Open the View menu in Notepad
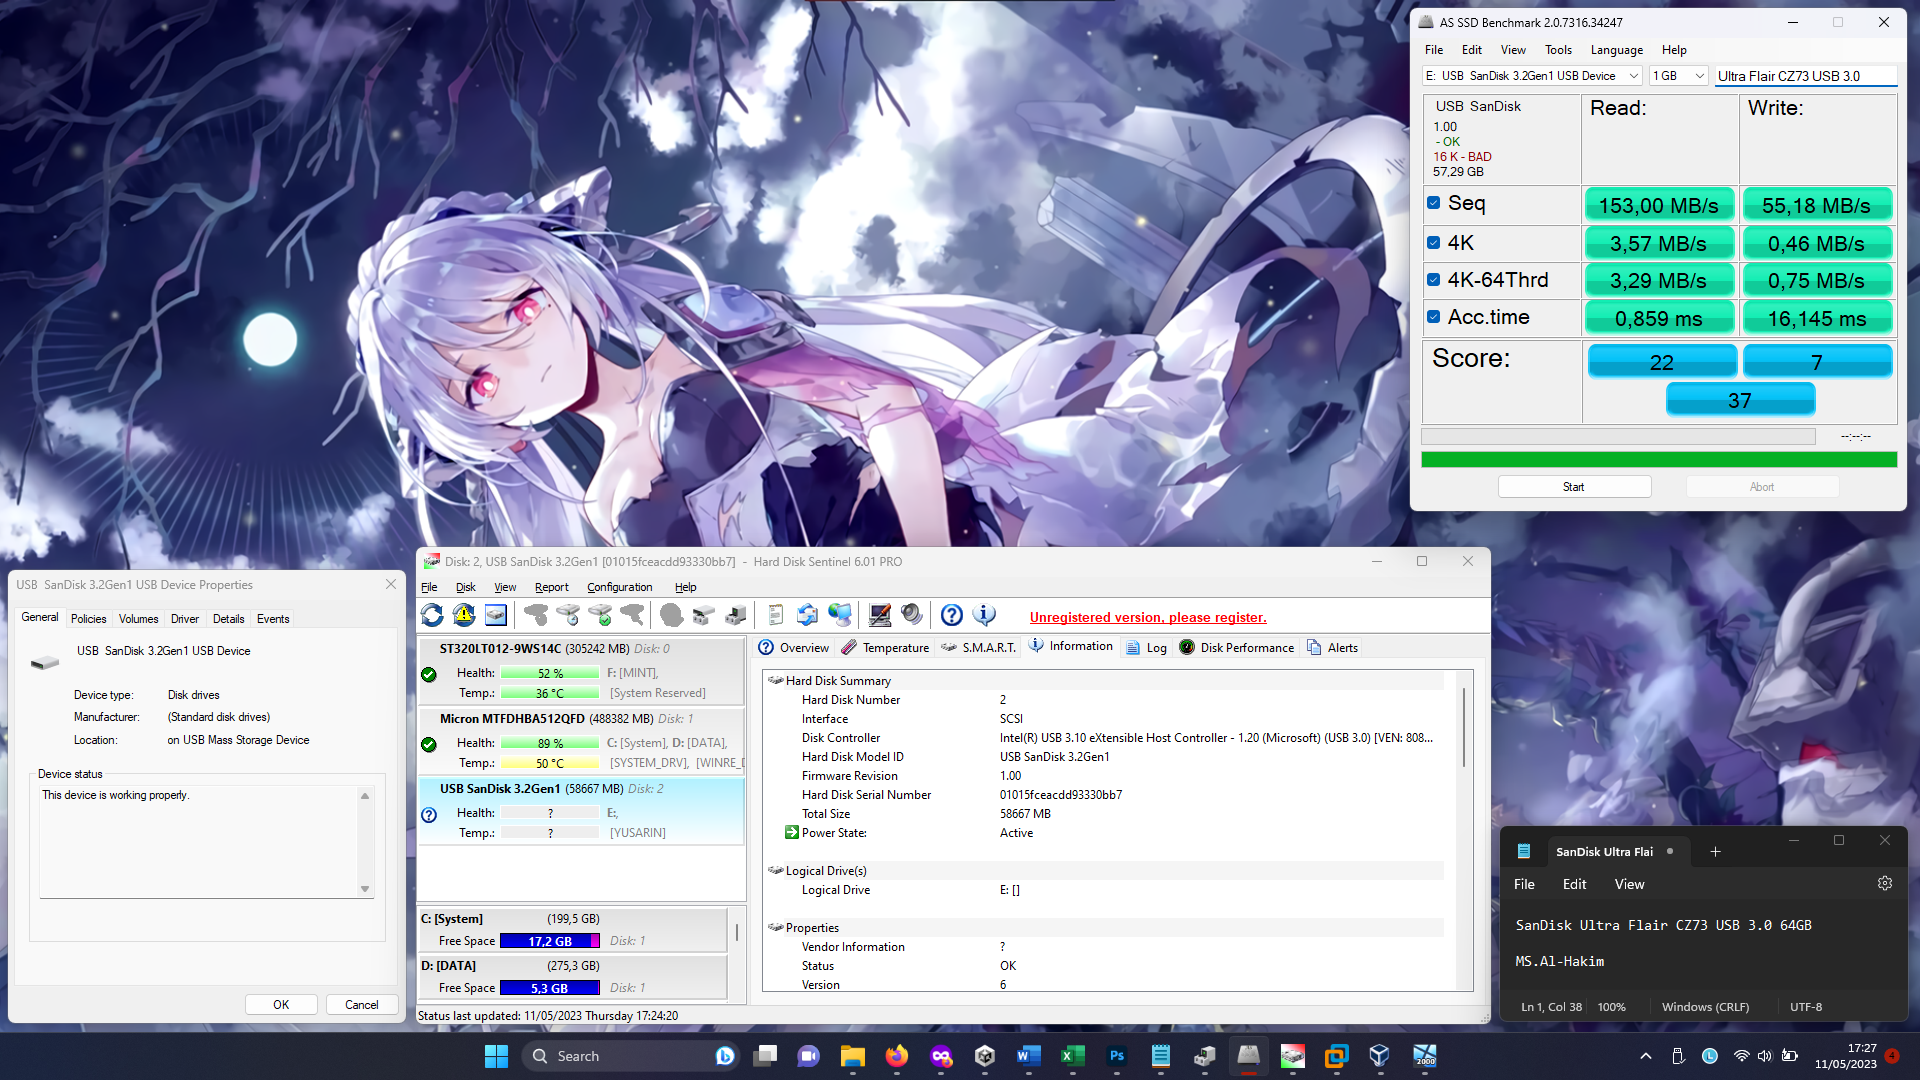This screenshot has width=1920, height=1080. point(1629,884)
